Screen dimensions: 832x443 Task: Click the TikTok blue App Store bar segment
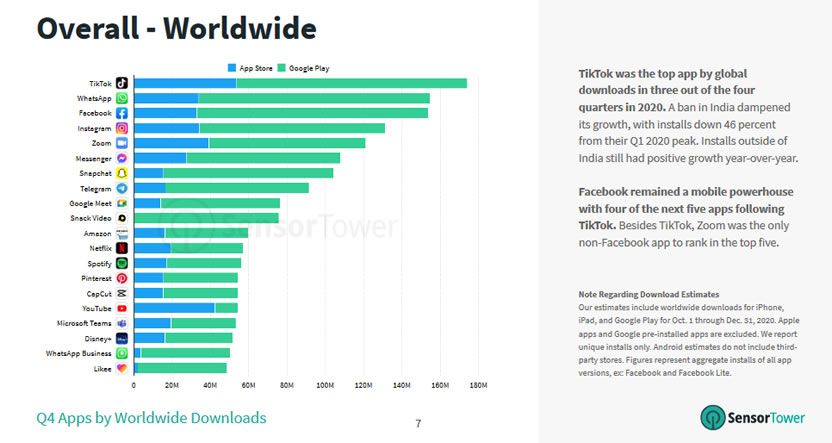[x=185, y=83]
